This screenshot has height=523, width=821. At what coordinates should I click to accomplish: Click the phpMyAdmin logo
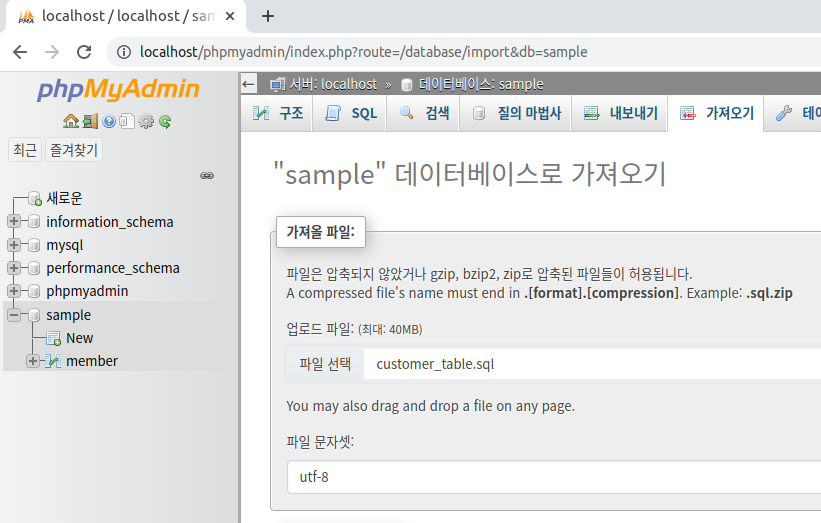(x=118, y=89)
